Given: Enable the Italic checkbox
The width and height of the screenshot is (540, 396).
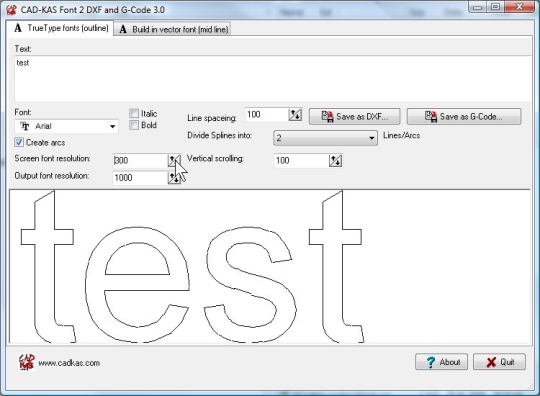Looking at the screenshot, I should 134,113.
